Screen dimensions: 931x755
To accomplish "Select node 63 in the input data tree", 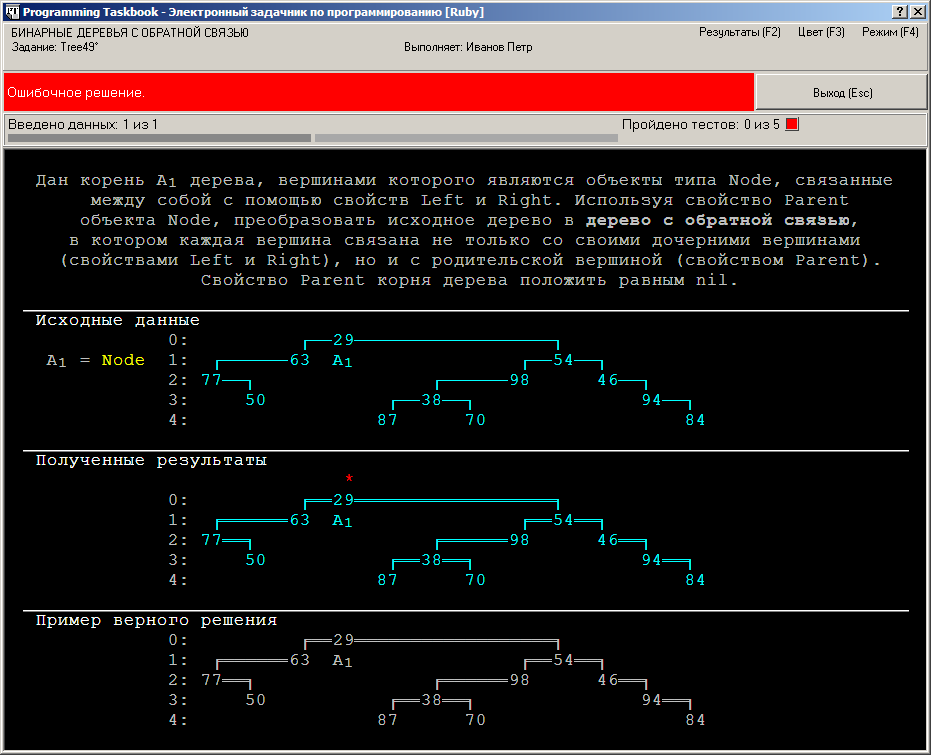I will pyautogui.click(x=300, y=360).
